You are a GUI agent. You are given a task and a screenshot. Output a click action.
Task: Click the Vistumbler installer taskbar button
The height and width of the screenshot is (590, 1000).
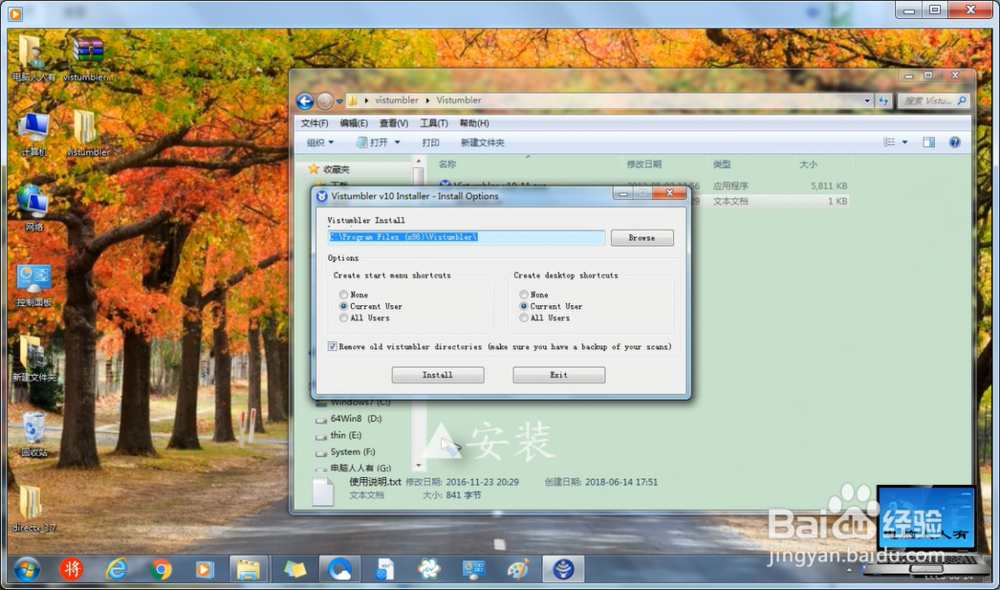click(562, 569)
